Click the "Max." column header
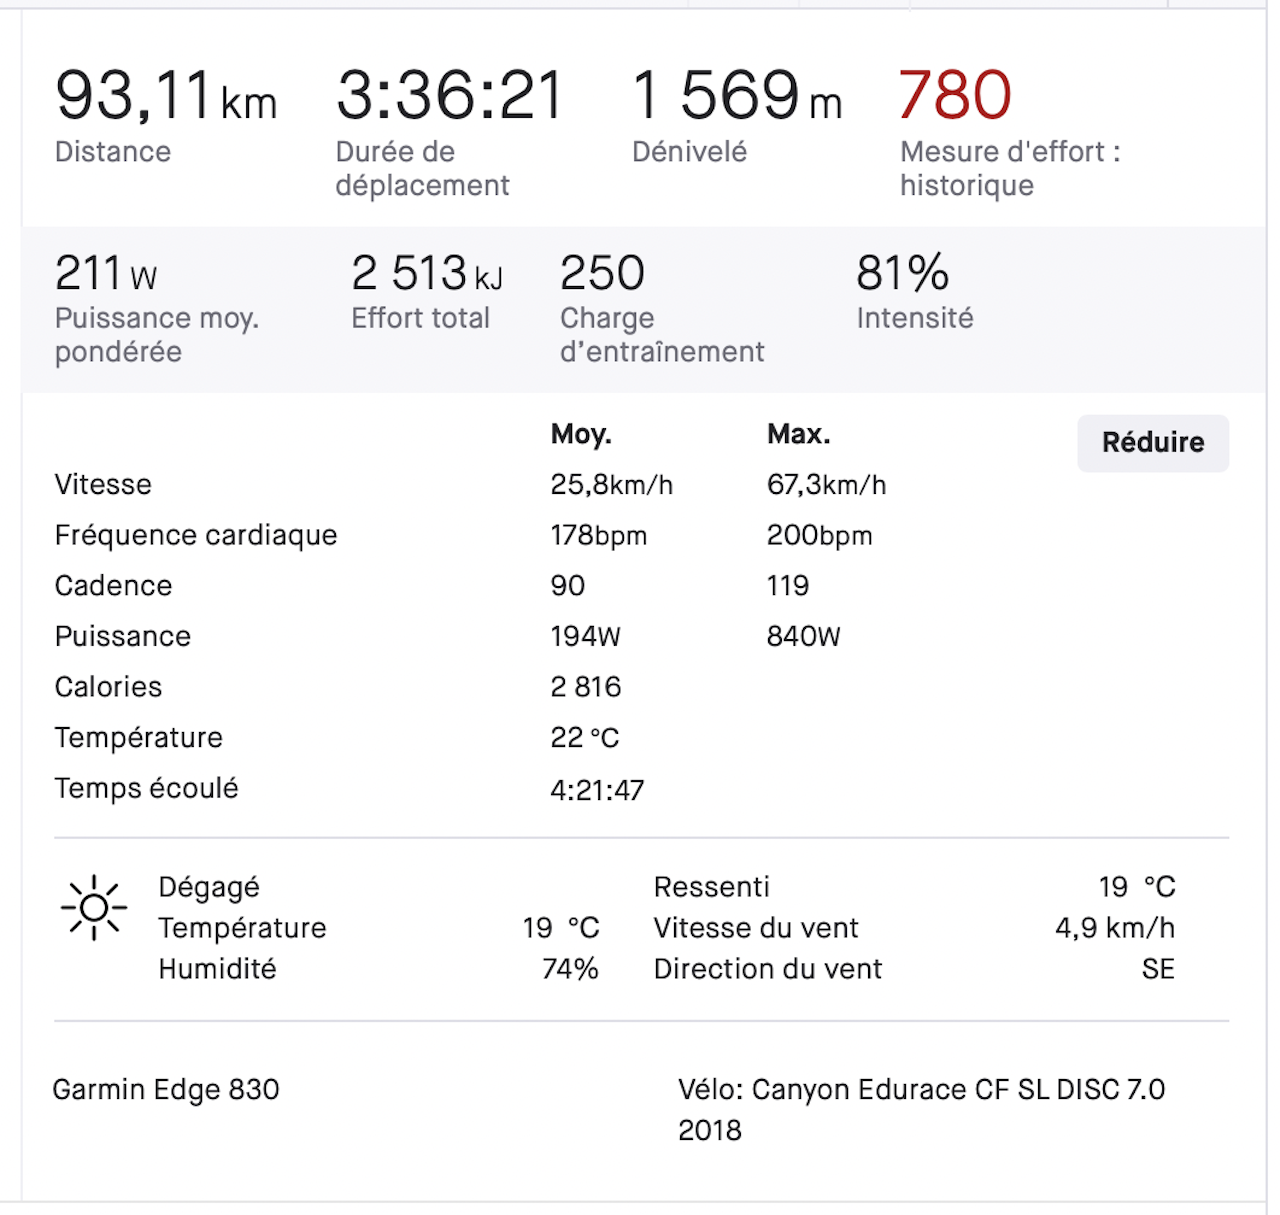 click(x=798, y=434)
